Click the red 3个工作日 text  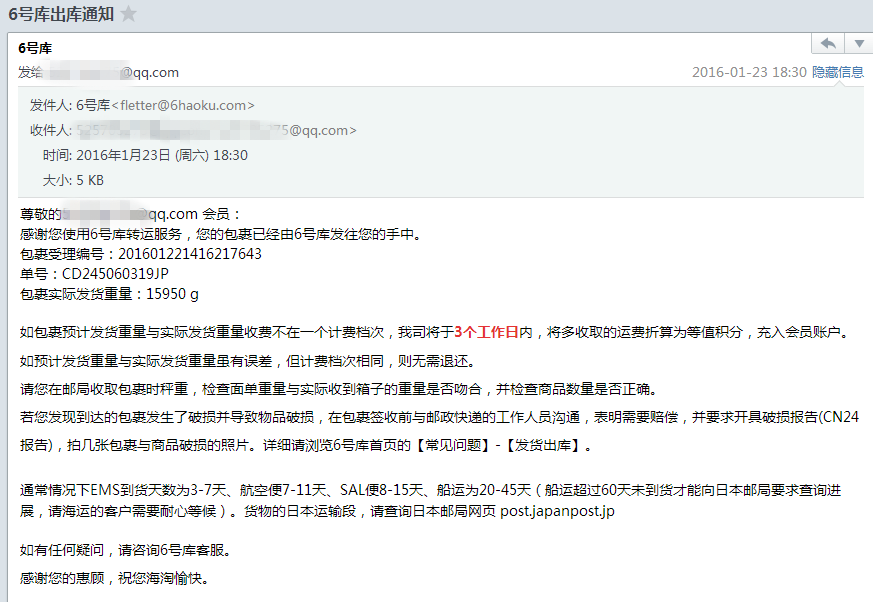(x=486, y=332)
